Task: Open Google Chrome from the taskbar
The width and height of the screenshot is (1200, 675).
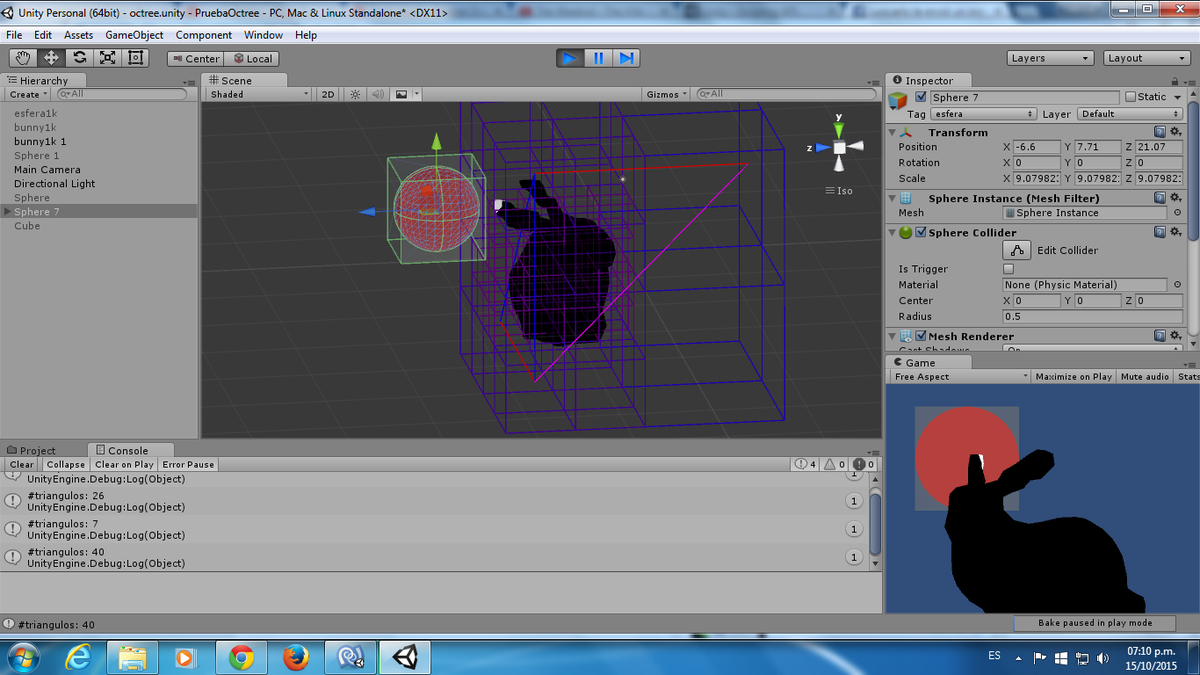Action: 241,657
